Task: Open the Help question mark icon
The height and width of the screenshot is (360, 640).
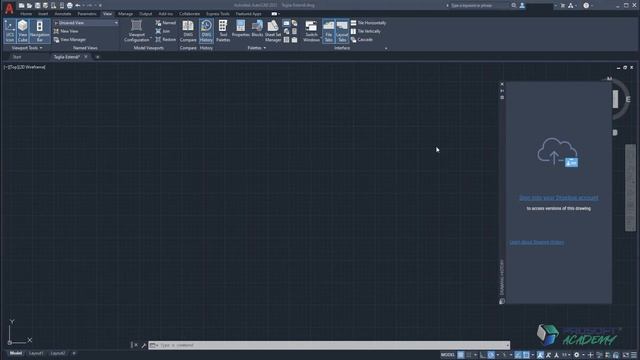Action: pos(586,5)
